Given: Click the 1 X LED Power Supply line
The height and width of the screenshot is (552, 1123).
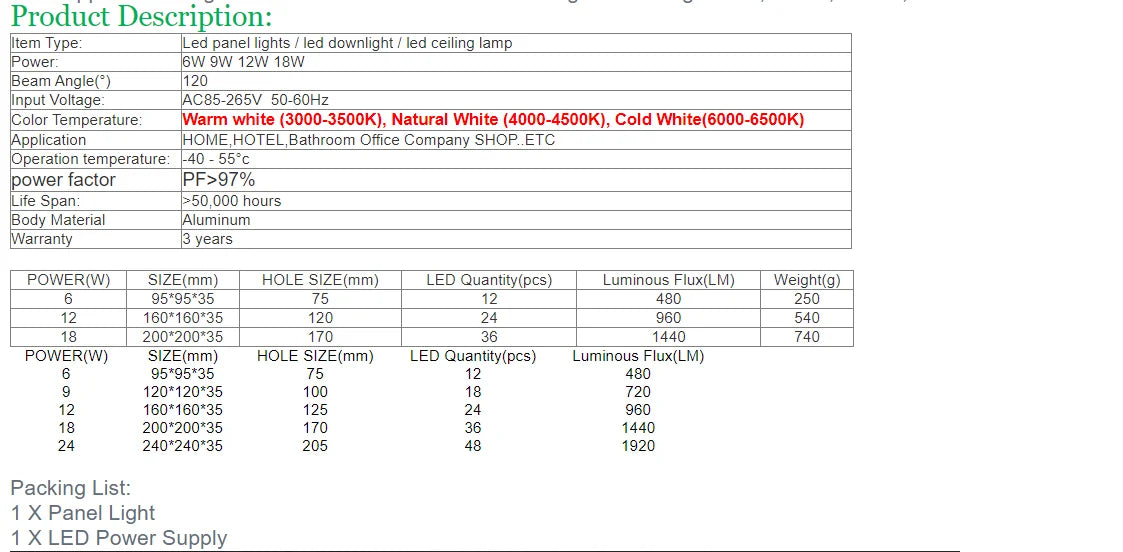Looking at the screenshot, I should point(119,538).
